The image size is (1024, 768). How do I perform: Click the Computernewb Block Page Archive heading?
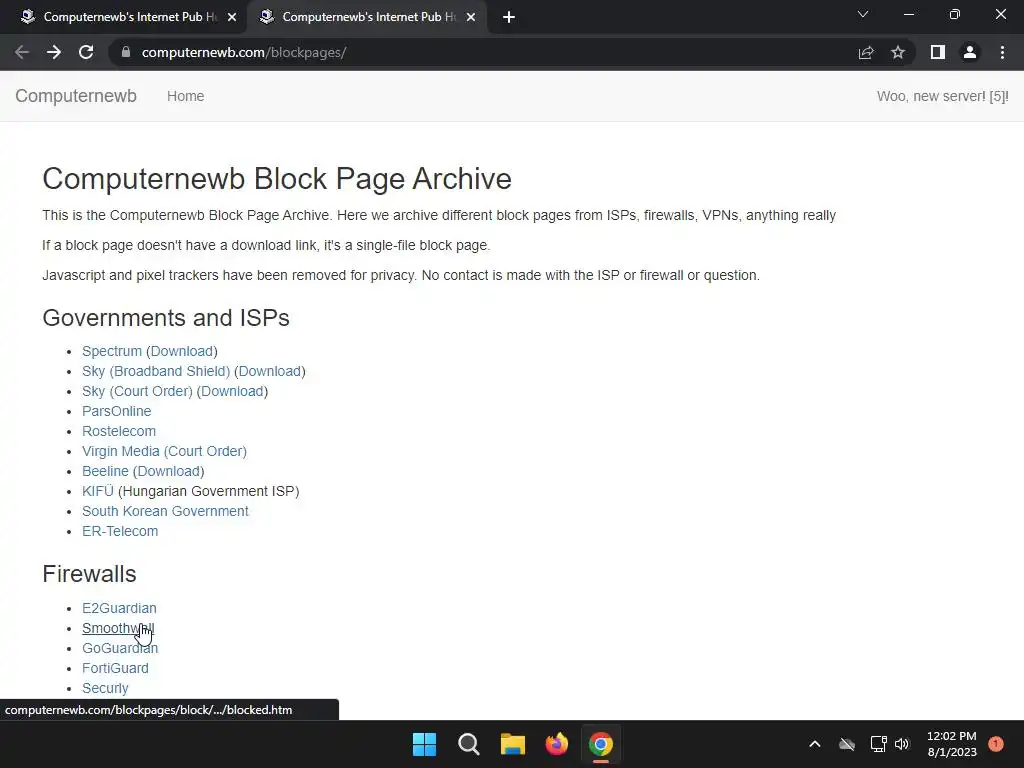tap(277, 179)
